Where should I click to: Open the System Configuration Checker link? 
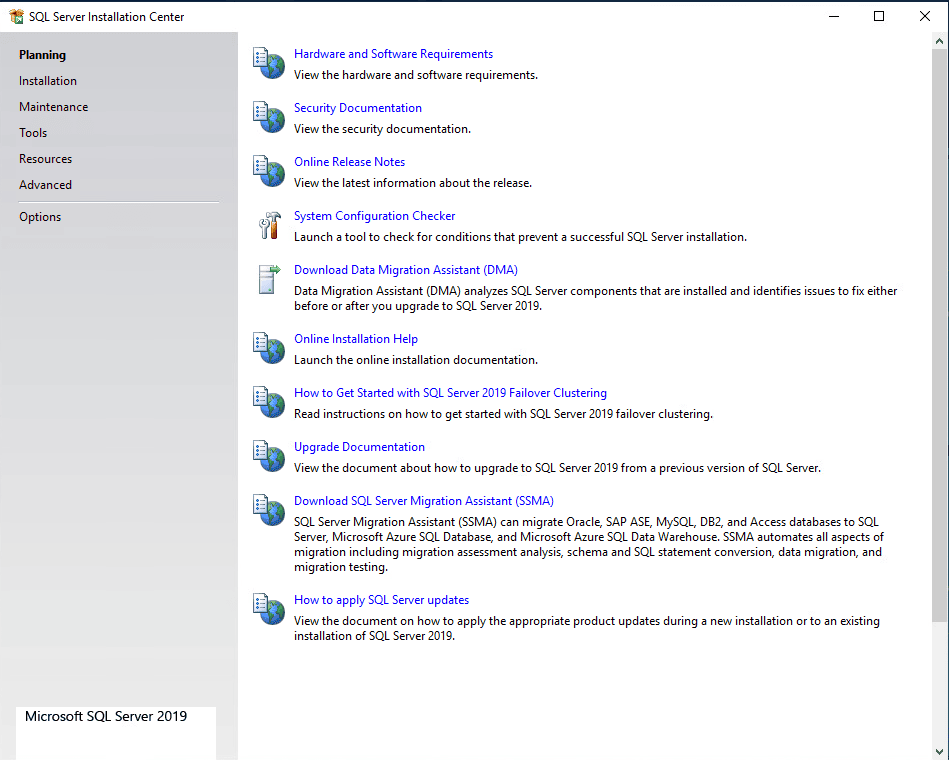click(374, 215)
